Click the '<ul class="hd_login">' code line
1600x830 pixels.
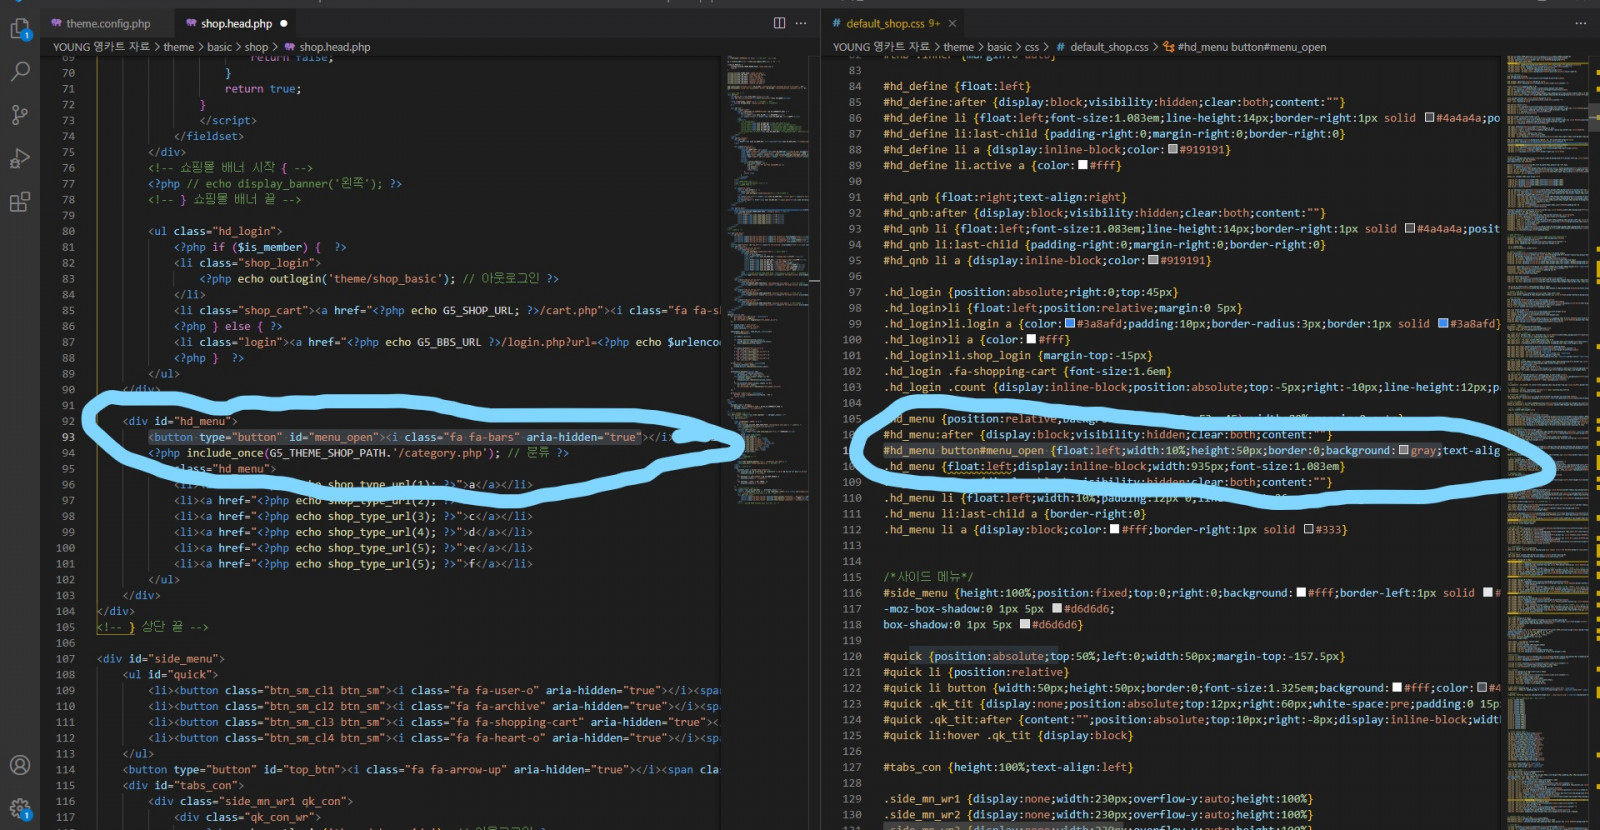pyautogui.click(x=216, y=231)
